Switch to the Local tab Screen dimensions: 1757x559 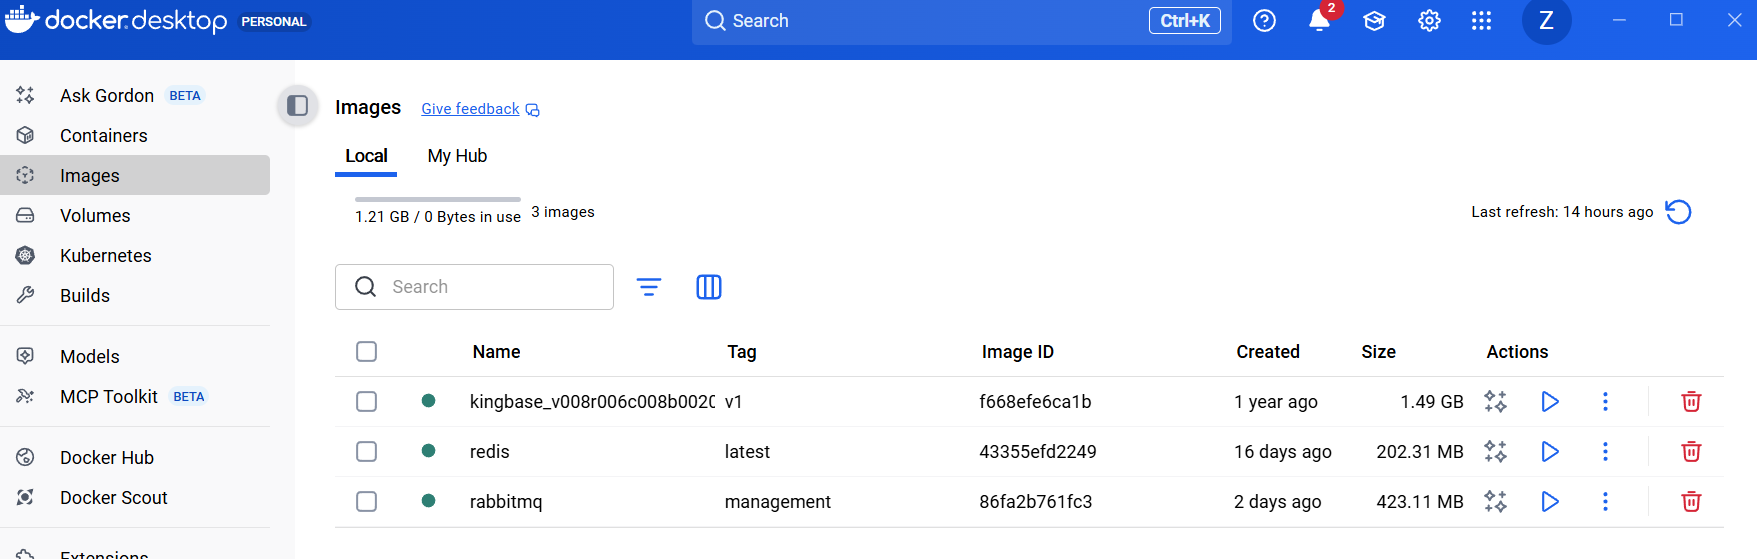click(366, 156)
